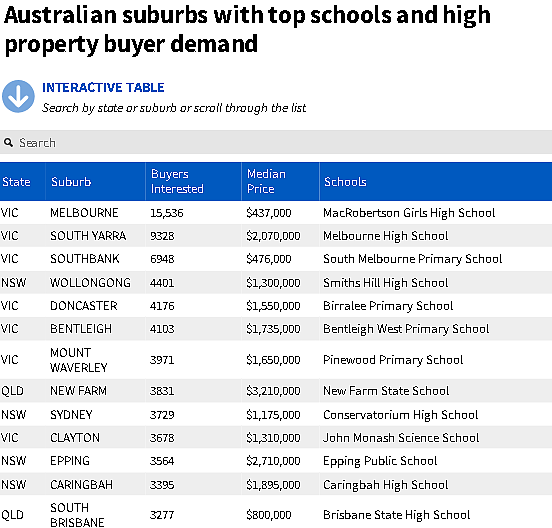Viewport: 552px width, 528px height.
Task: Sort by the Suburb column header
Action: tap(71, 182)
